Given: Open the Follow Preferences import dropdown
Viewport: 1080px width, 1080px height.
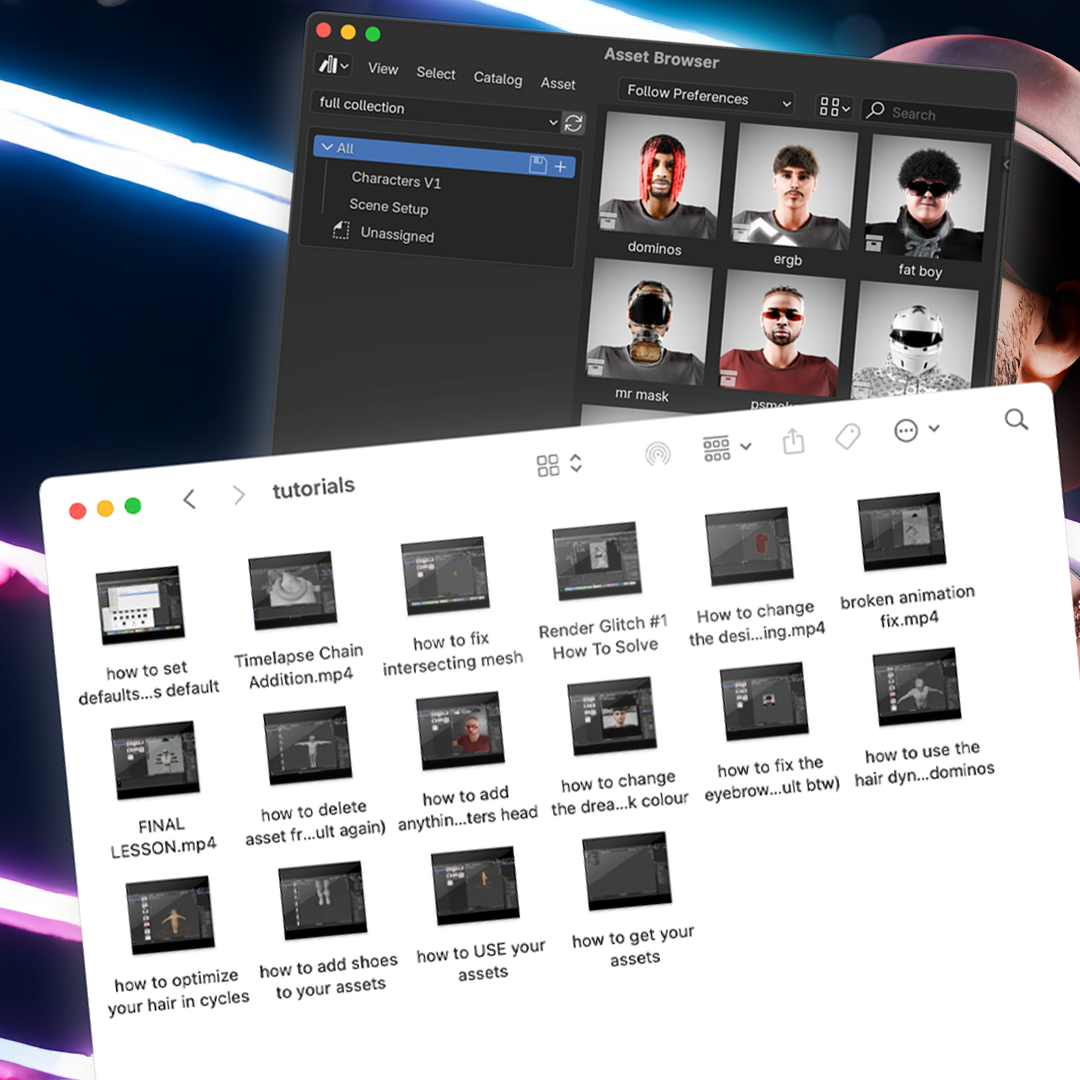Looking at the screenshot, I should pos(706,98).
